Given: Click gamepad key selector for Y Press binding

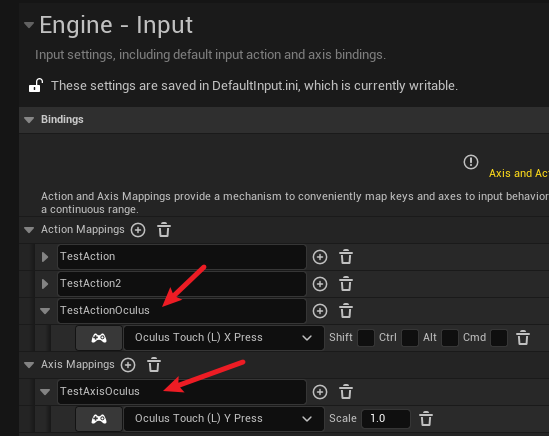Looking at the screenshot, I should pyautogui.click(x=99, y=419).
